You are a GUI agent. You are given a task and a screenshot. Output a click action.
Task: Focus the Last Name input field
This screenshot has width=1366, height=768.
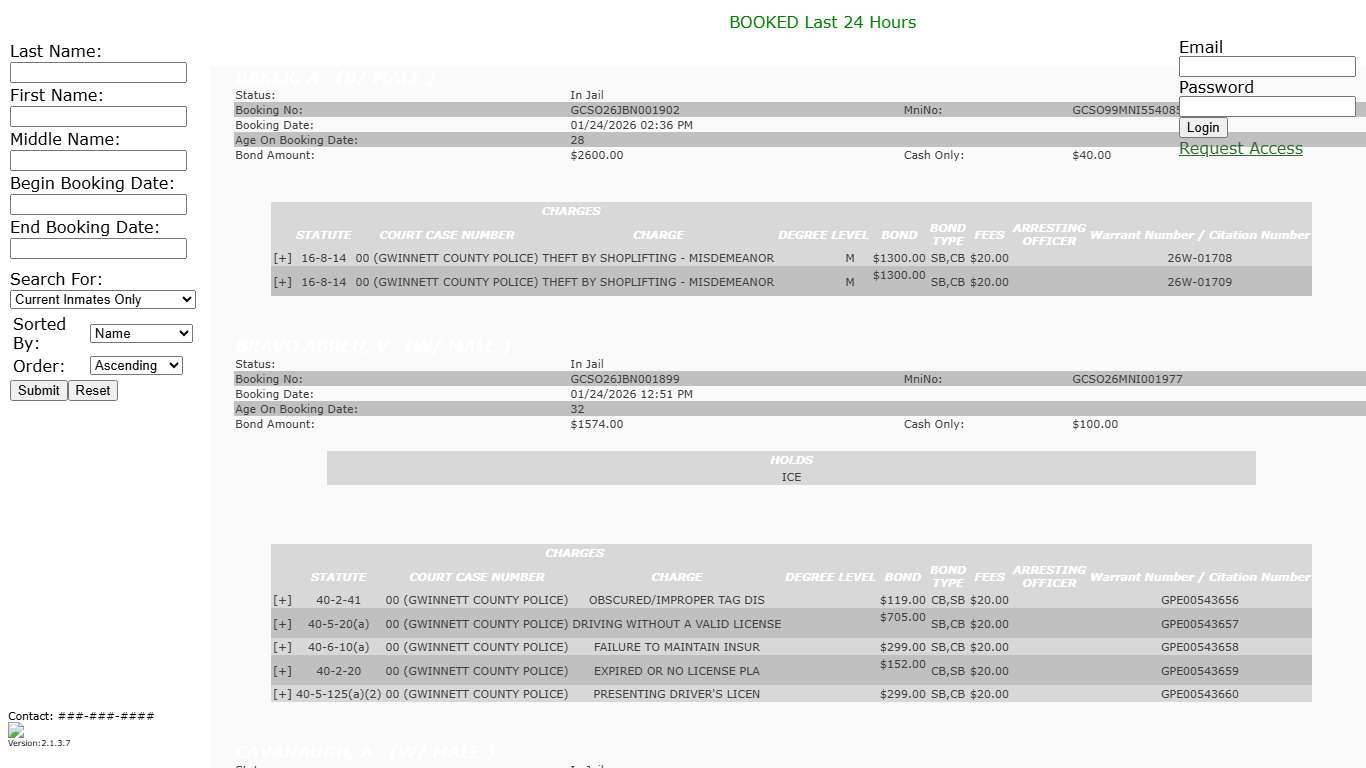tap(98, 72)
